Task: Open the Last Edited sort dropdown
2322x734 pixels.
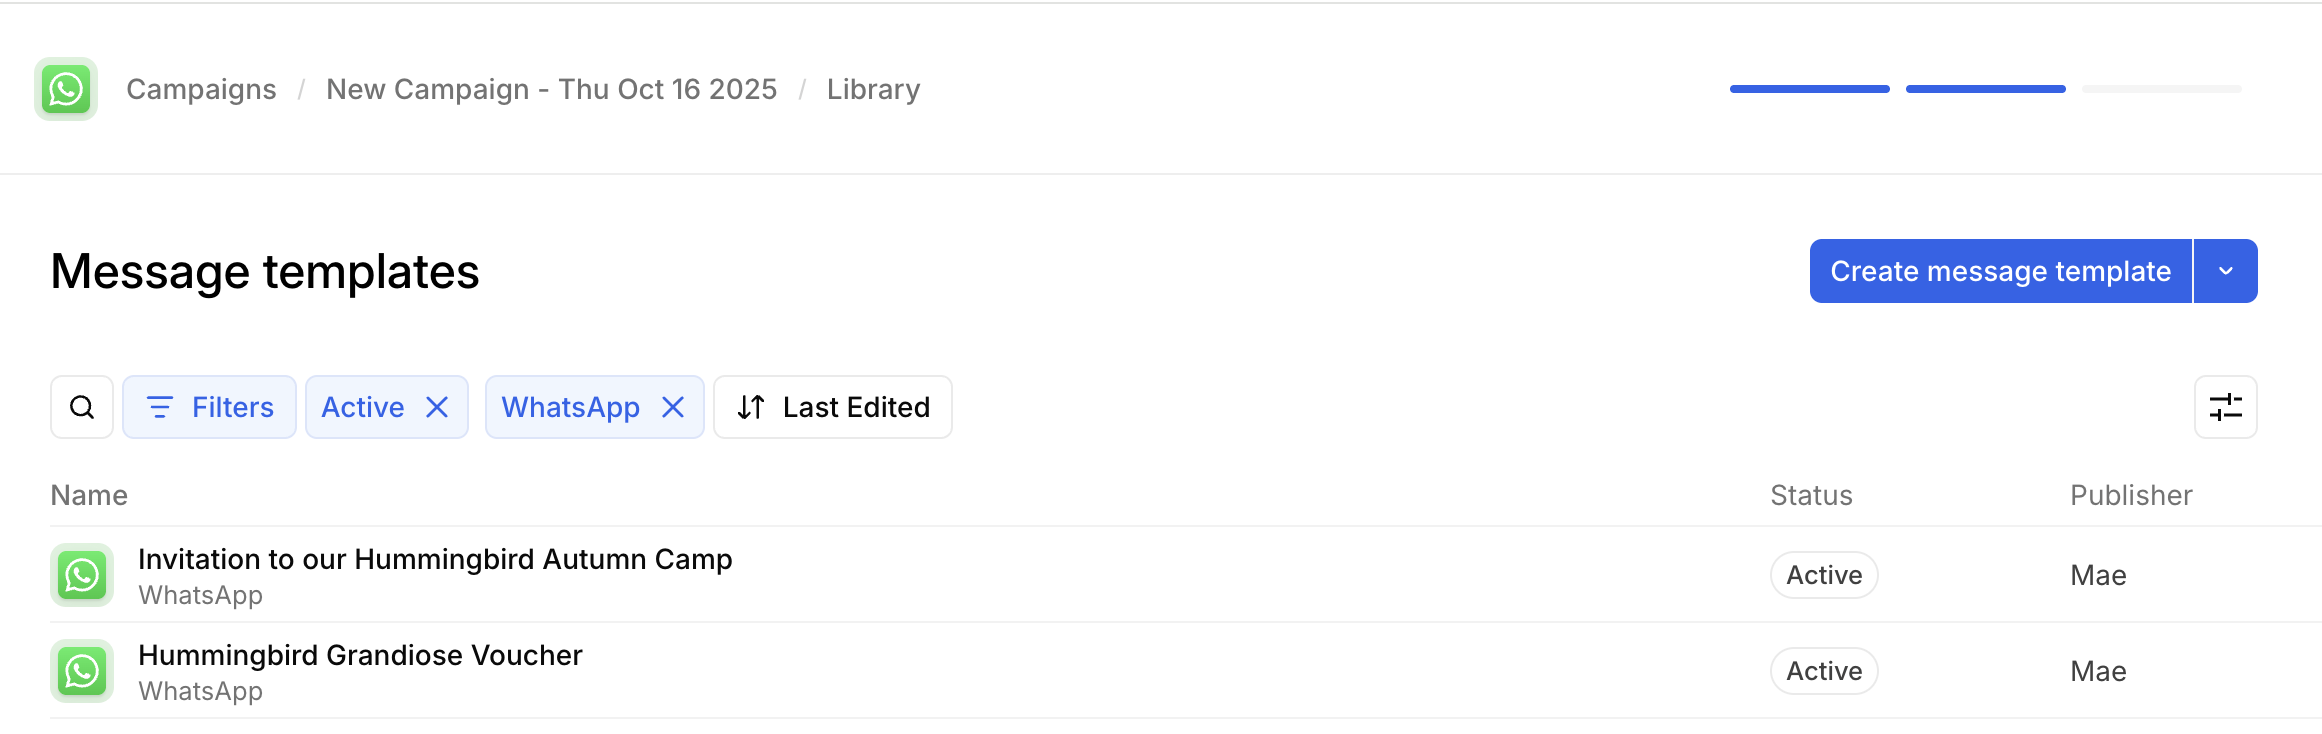Action: coord(833,407)
